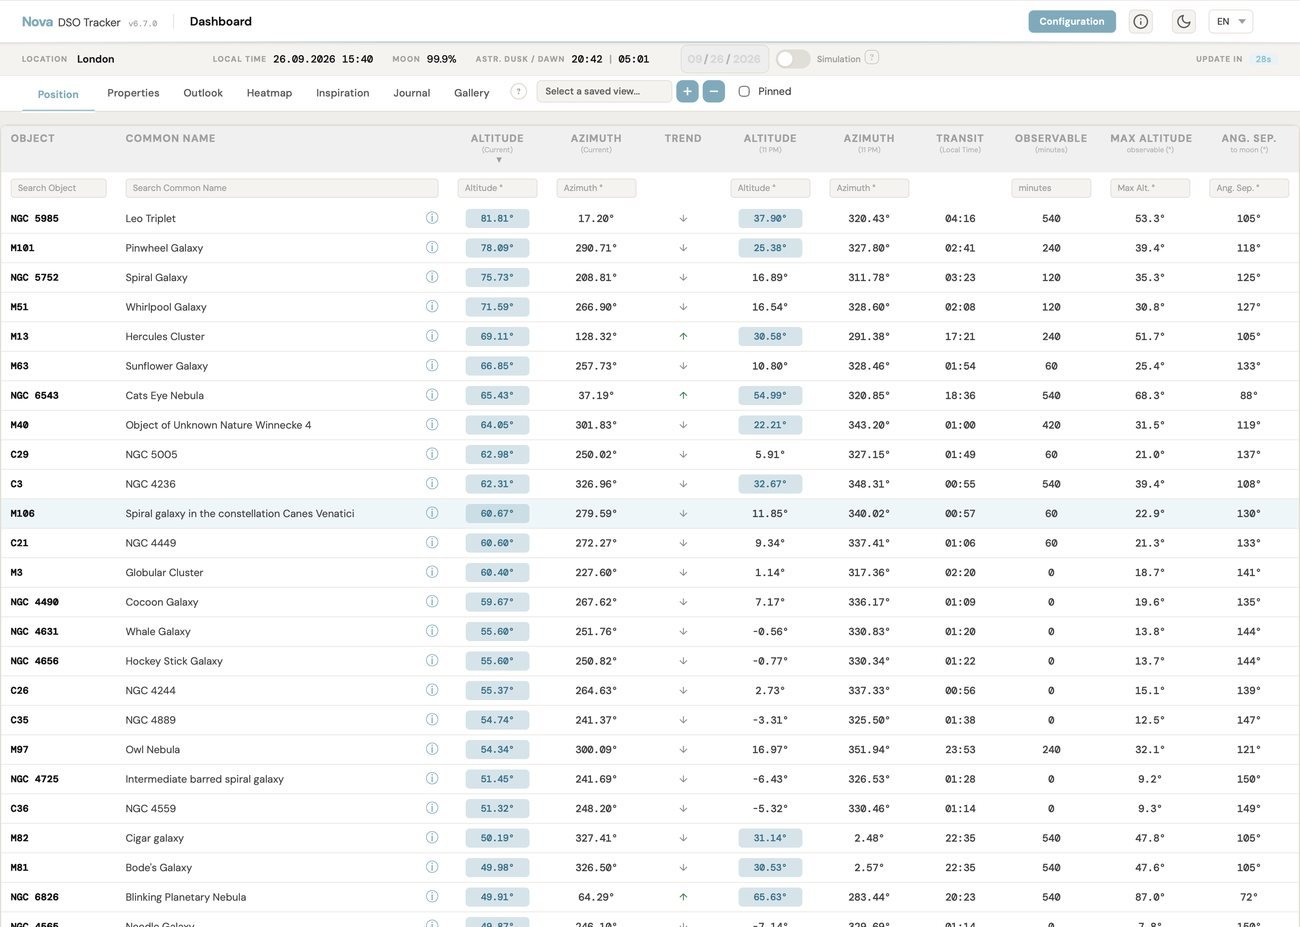Open info icon for Hockey Stick Galaxy row

click(x=432, y=660)
